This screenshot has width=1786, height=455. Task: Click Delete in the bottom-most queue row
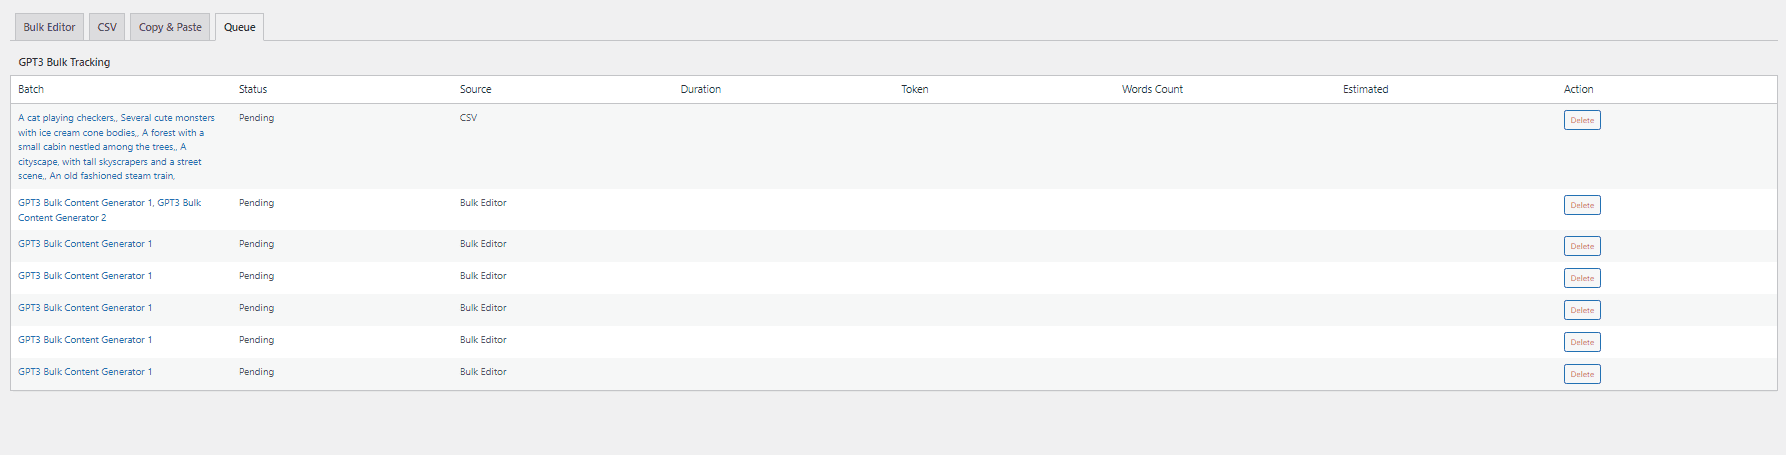1582,374
